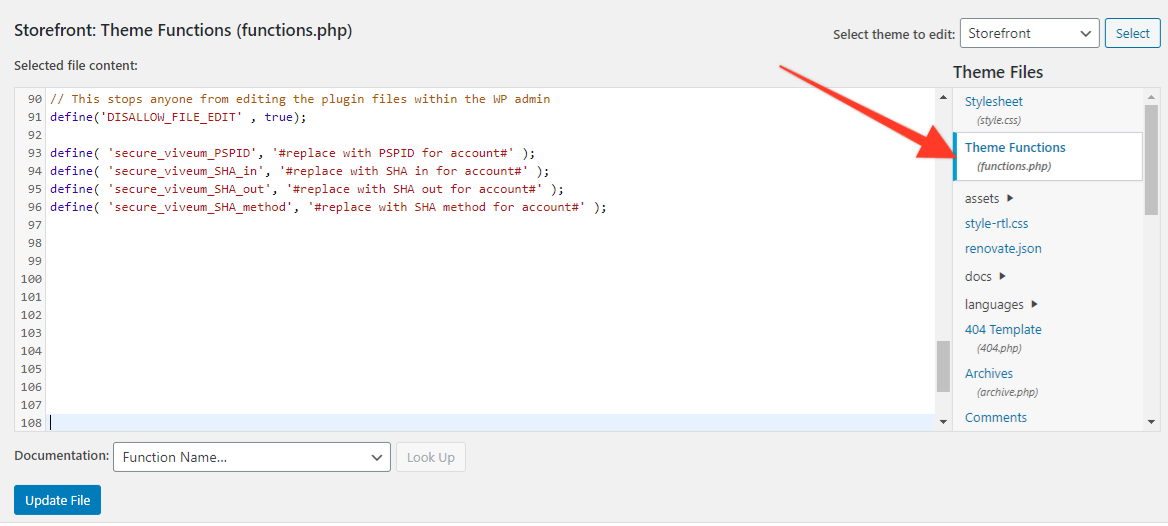Open style-rtl.css file

click(997, 224)
